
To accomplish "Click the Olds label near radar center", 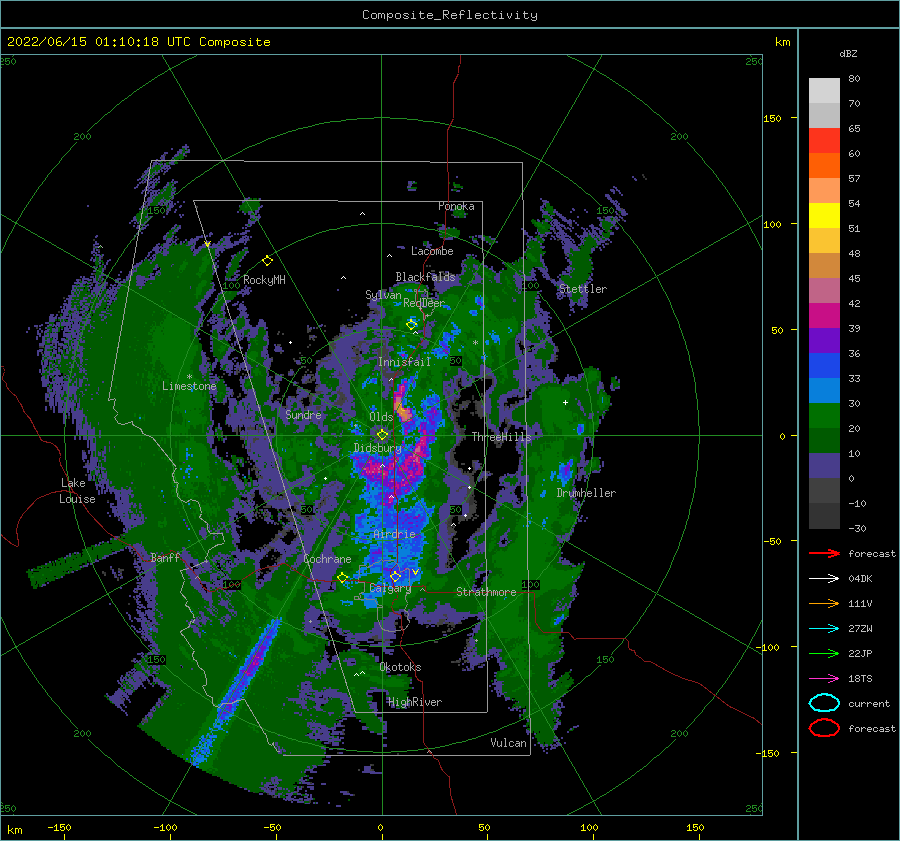I will click(x=381, y=417).
